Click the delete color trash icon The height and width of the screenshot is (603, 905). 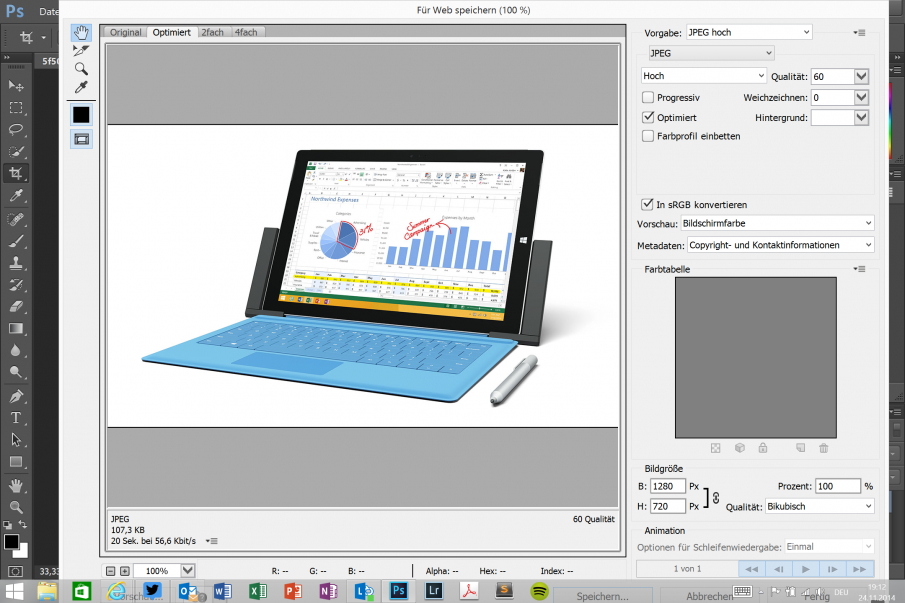[824, 448]
